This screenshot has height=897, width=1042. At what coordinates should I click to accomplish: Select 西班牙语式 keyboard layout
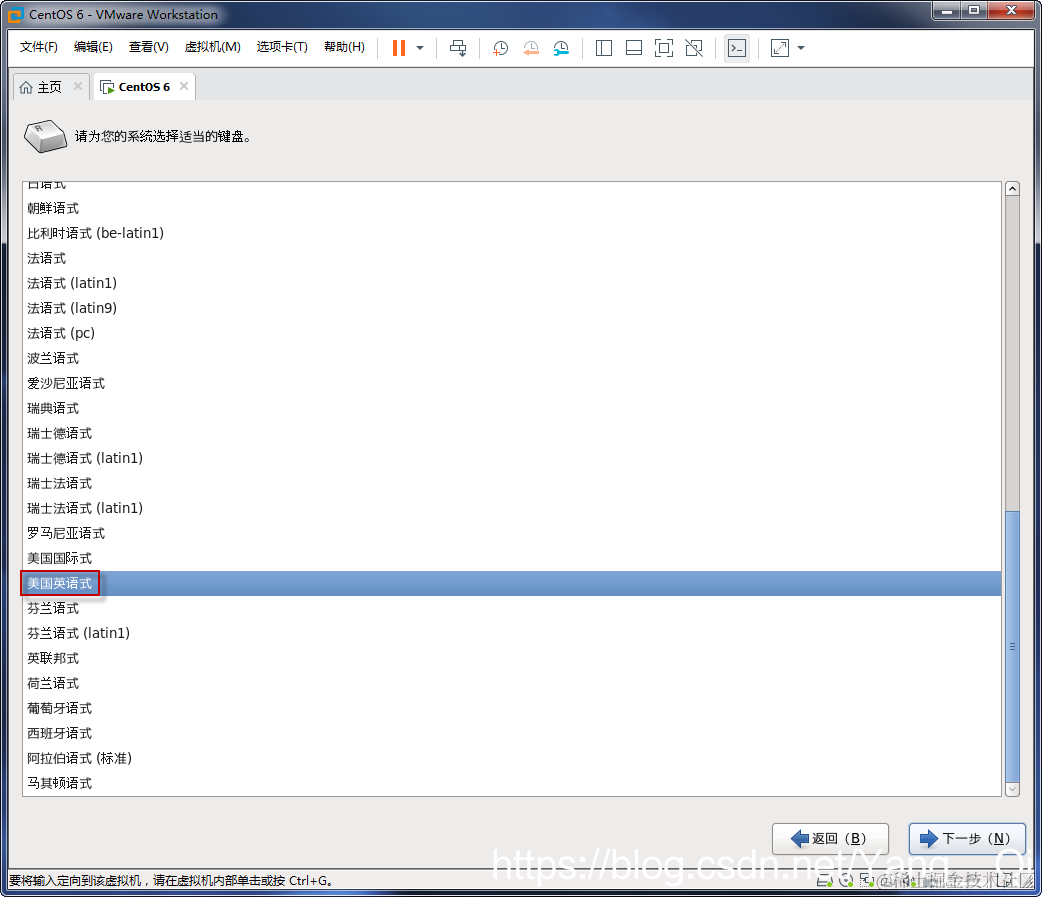(512, 734)
